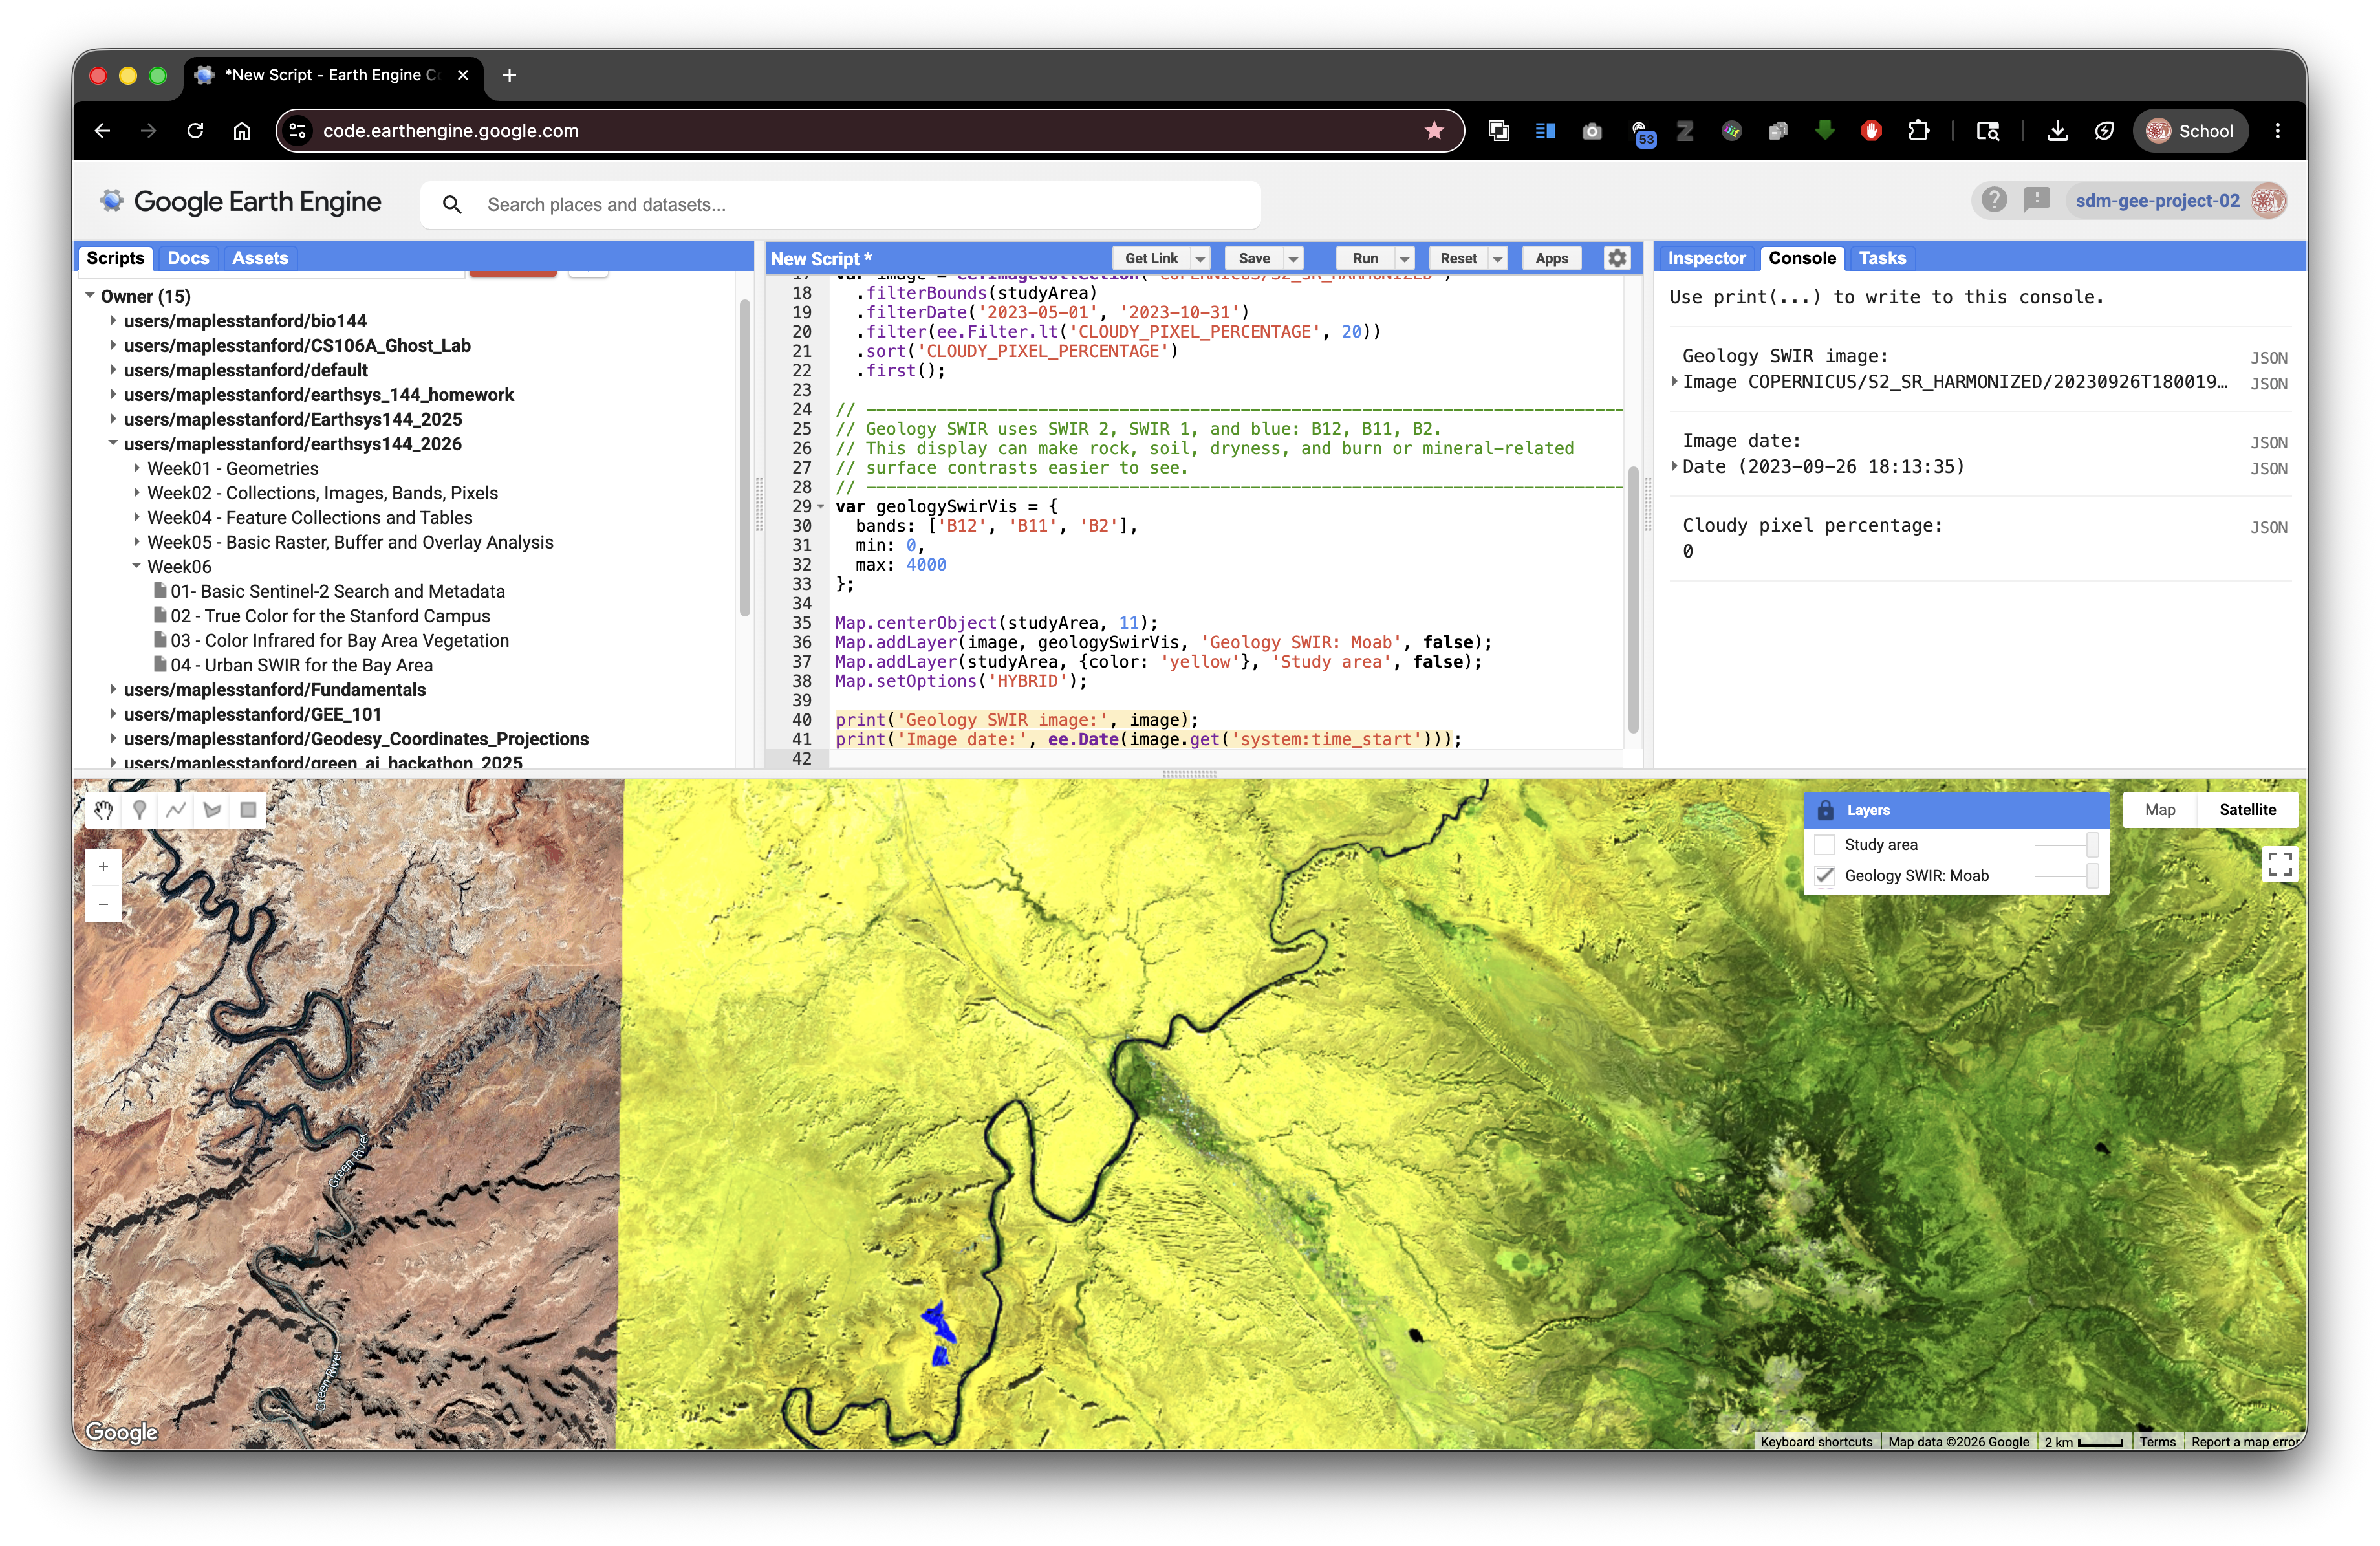Enable the Study area layer checkbox

1824,845
